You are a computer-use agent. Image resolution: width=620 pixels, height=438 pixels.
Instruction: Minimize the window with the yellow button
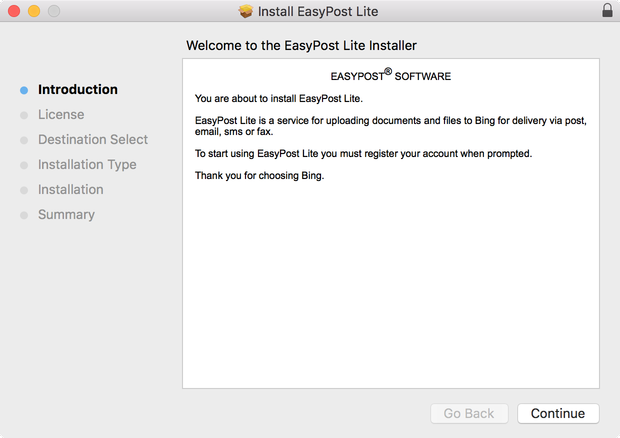tap(34, 11)
